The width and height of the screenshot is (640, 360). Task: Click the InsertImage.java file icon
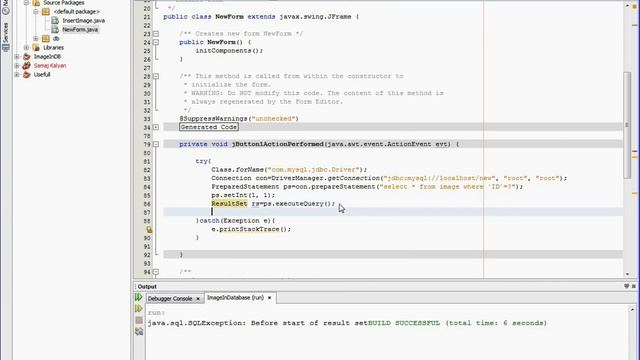(55, 20)
